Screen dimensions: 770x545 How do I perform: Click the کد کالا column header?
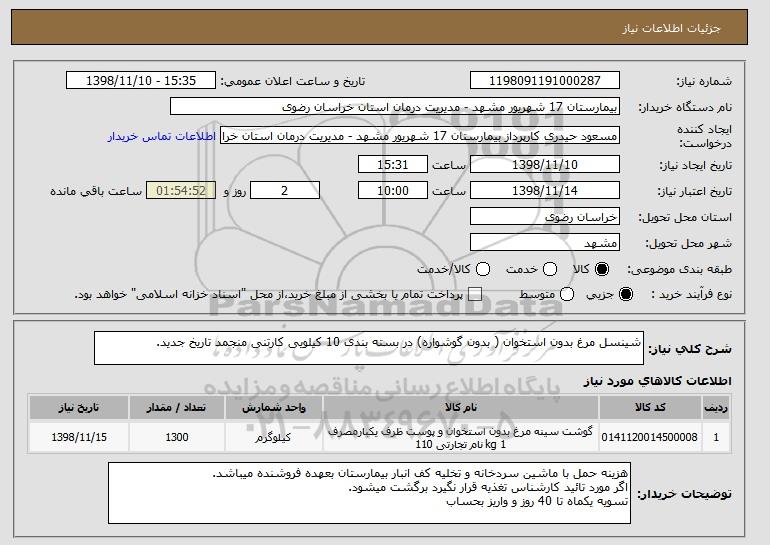click(x=650, y=408)
